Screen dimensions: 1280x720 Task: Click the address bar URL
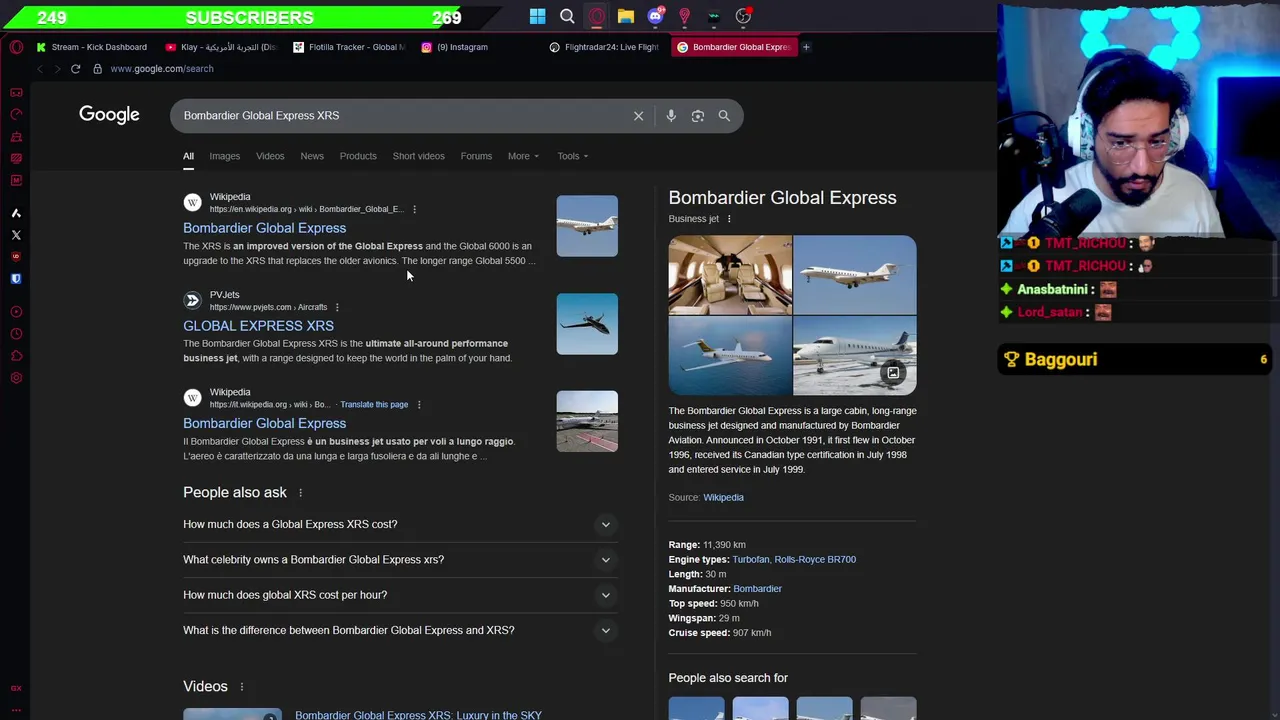coord(161,69)
